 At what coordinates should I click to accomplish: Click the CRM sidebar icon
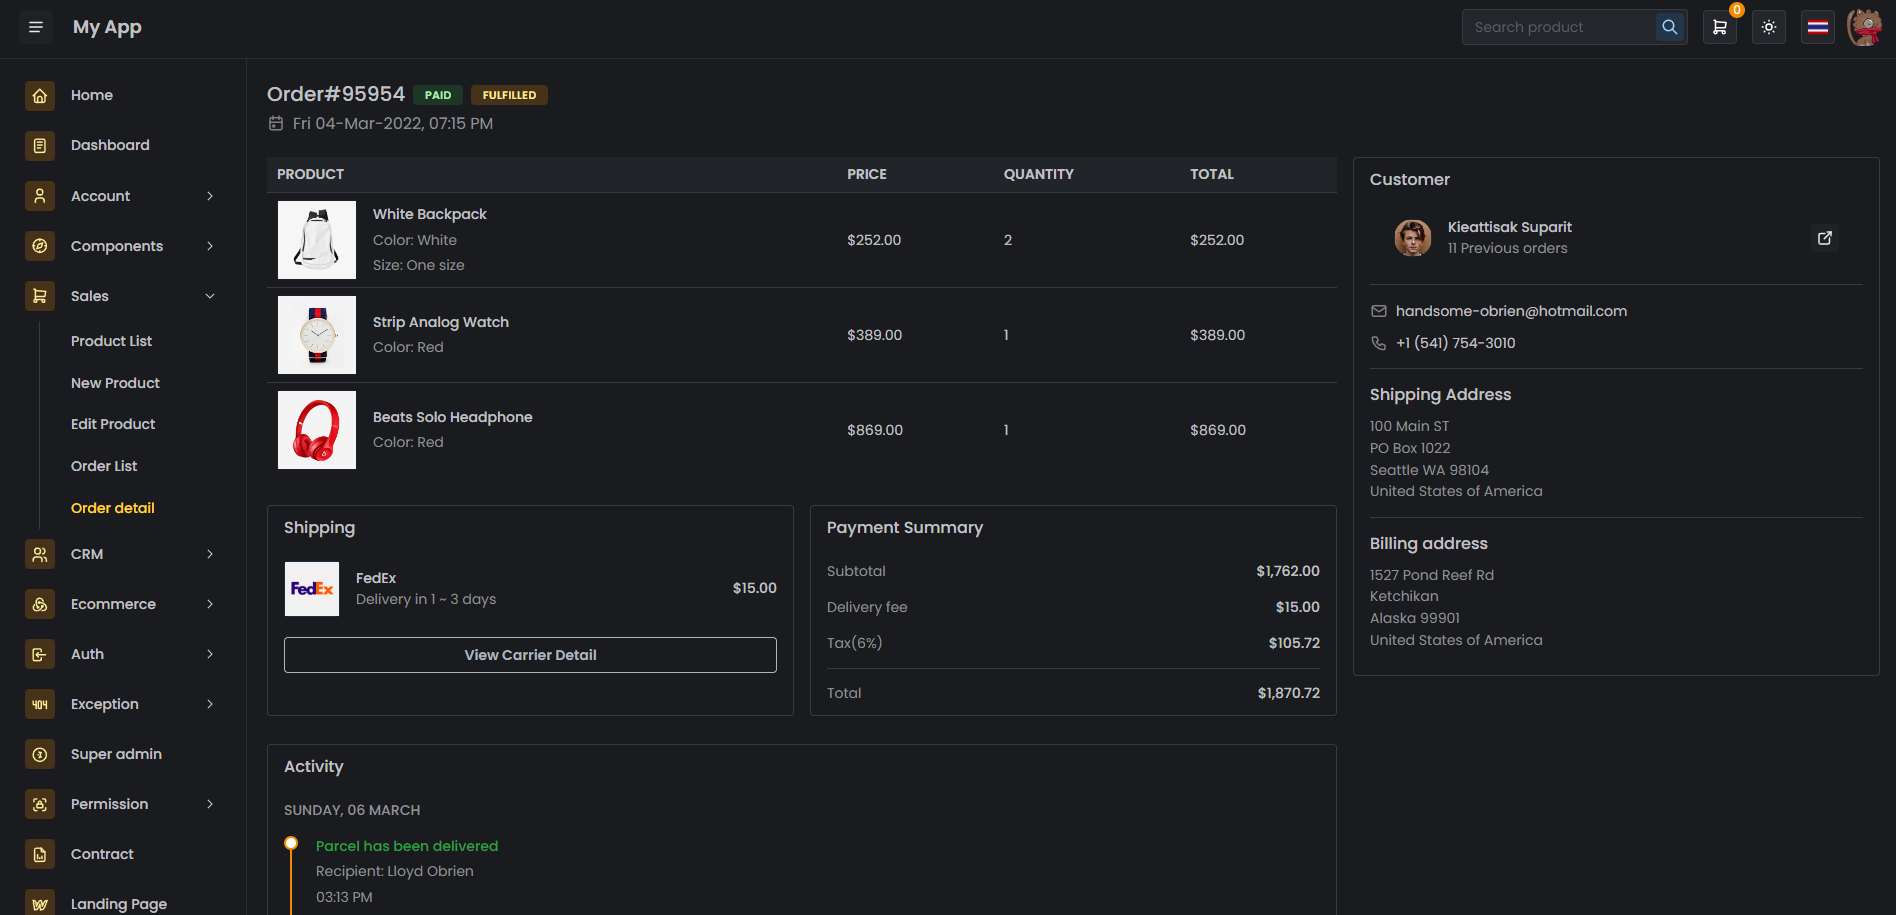coord(40,554)
